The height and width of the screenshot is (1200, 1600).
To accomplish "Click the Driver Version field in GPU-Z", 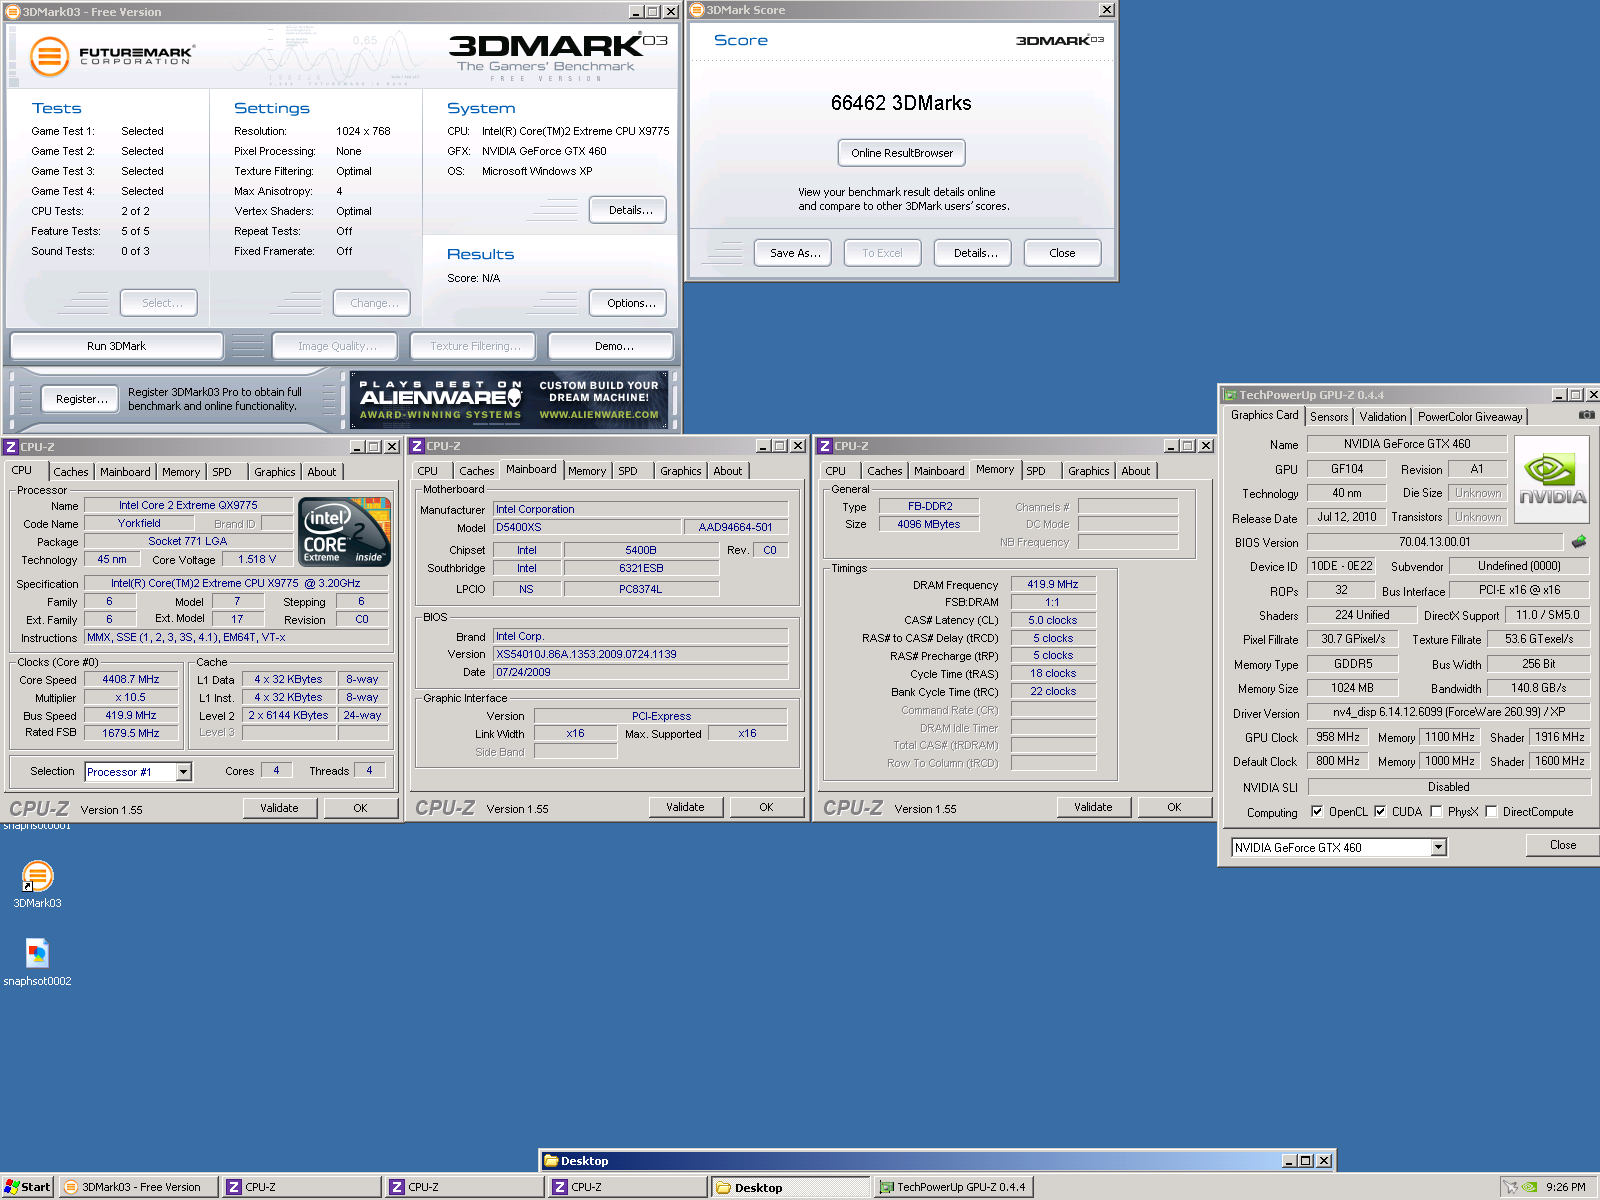I will tap(1448, 712).
